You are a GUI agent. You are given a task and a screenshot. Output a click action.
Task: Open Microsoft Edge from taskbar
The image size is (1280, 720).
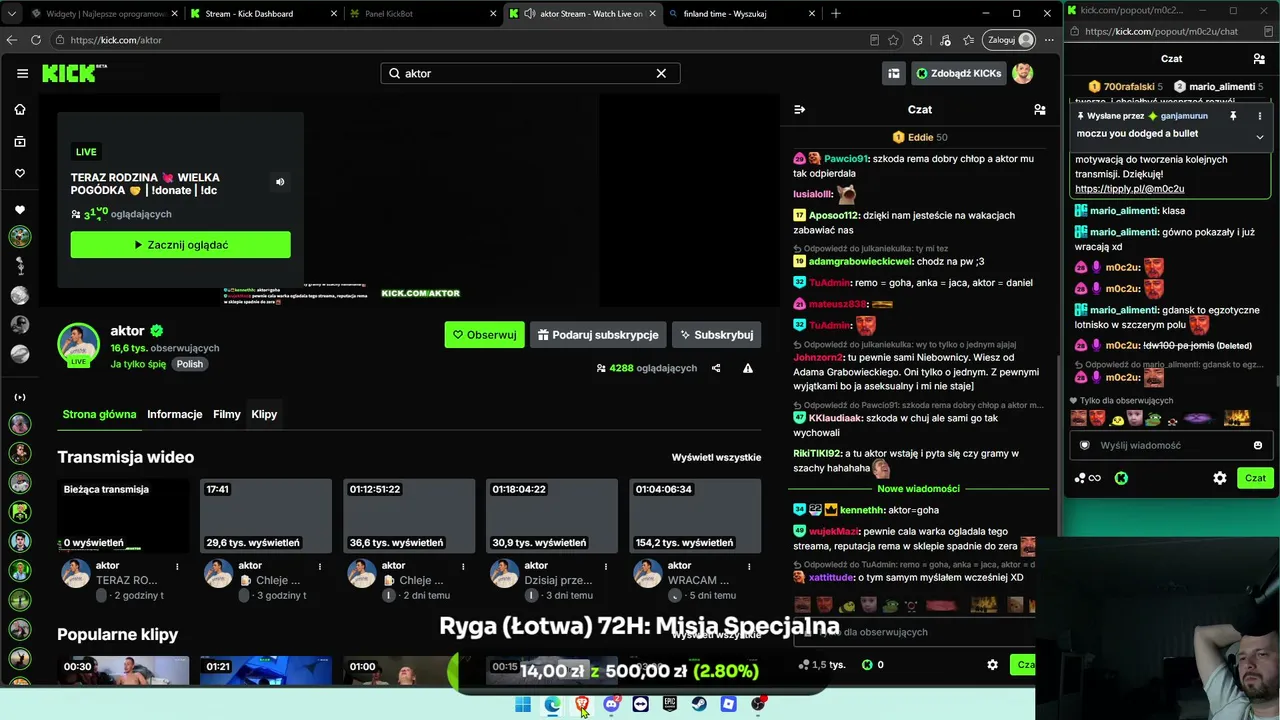(x=552, y=704)
